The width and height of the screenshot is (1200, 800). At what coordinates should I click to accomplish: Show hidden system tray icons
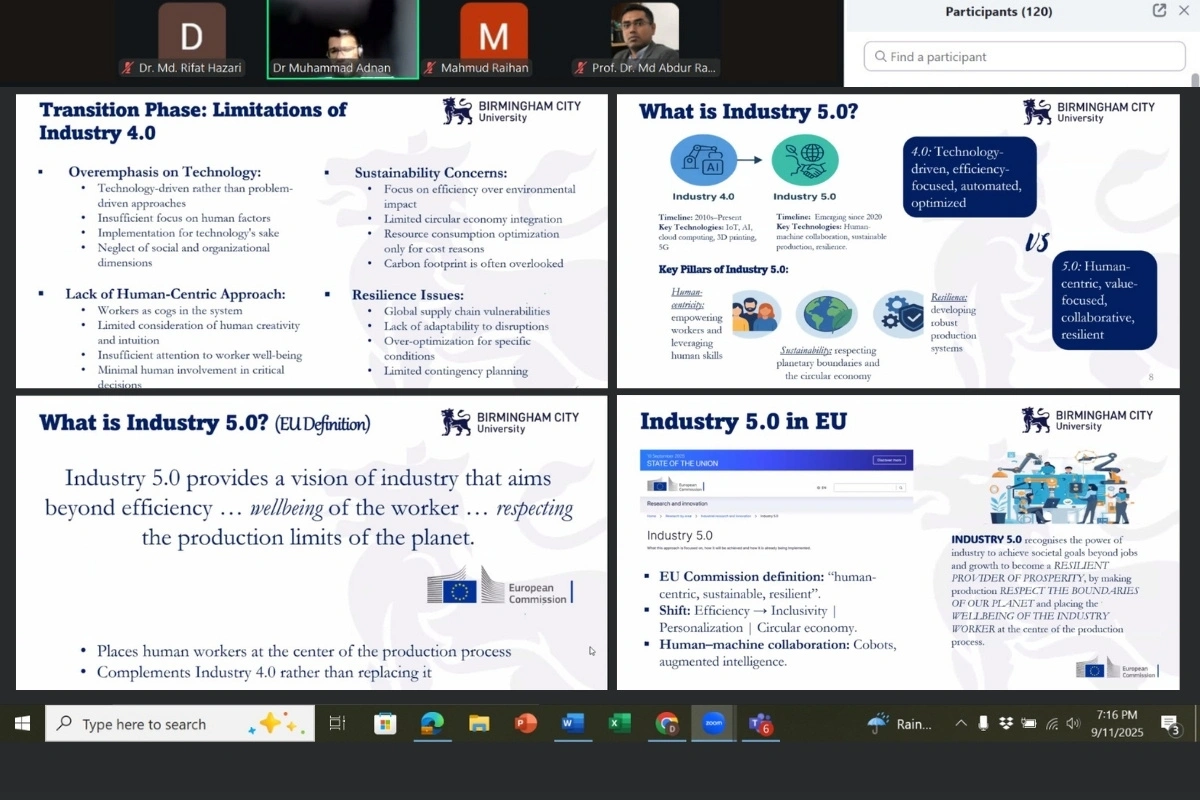pos(961,723)
